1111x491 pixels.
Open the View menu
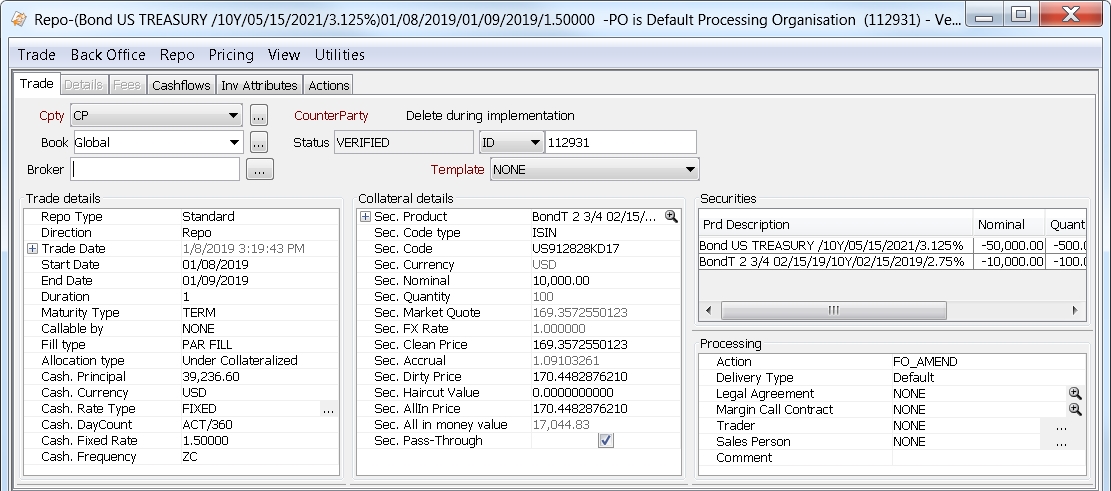click(x=283, y=55)
